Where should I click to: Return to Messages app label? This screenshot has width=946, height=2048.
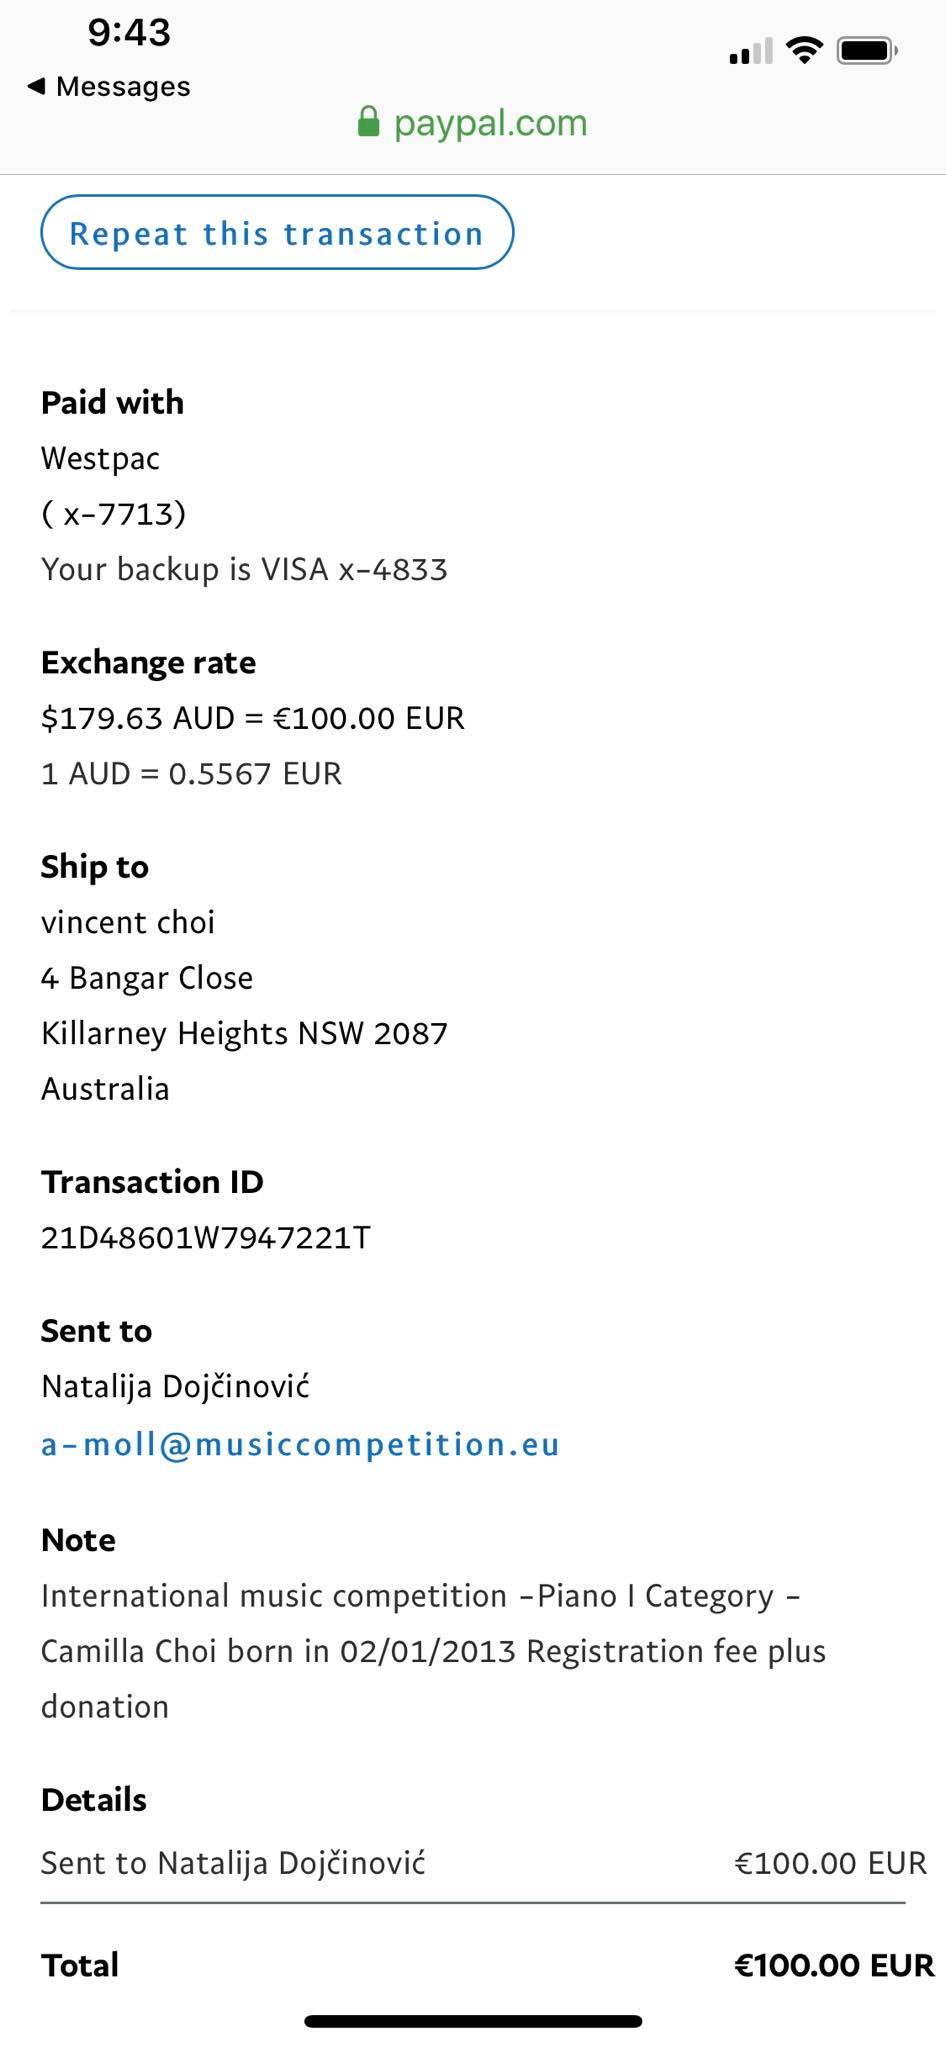123,87
